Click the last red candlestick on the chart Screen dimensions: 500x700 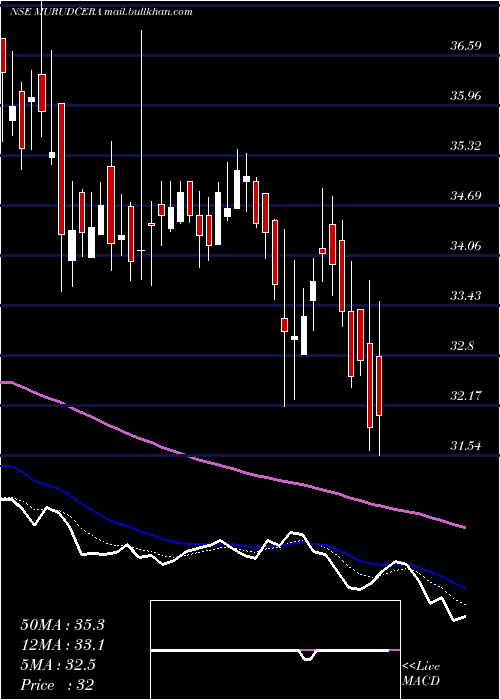[379, 386]
